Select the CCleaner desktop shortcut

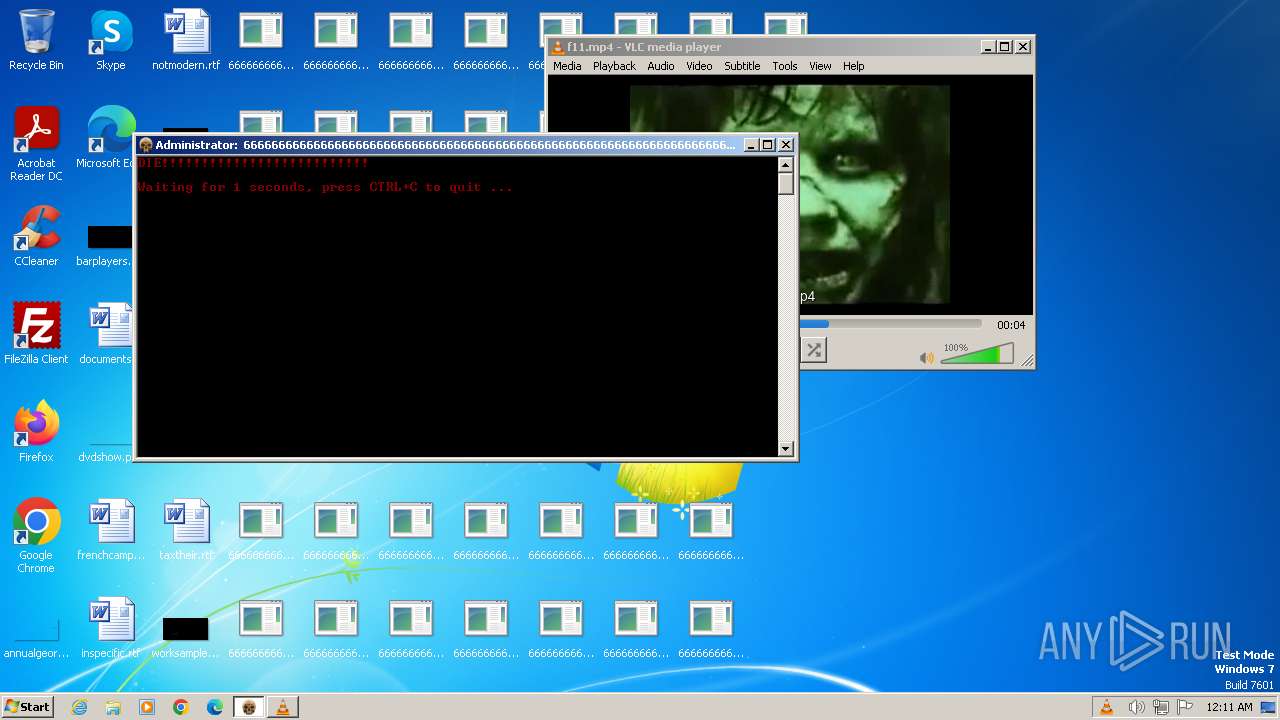[36, 237]
